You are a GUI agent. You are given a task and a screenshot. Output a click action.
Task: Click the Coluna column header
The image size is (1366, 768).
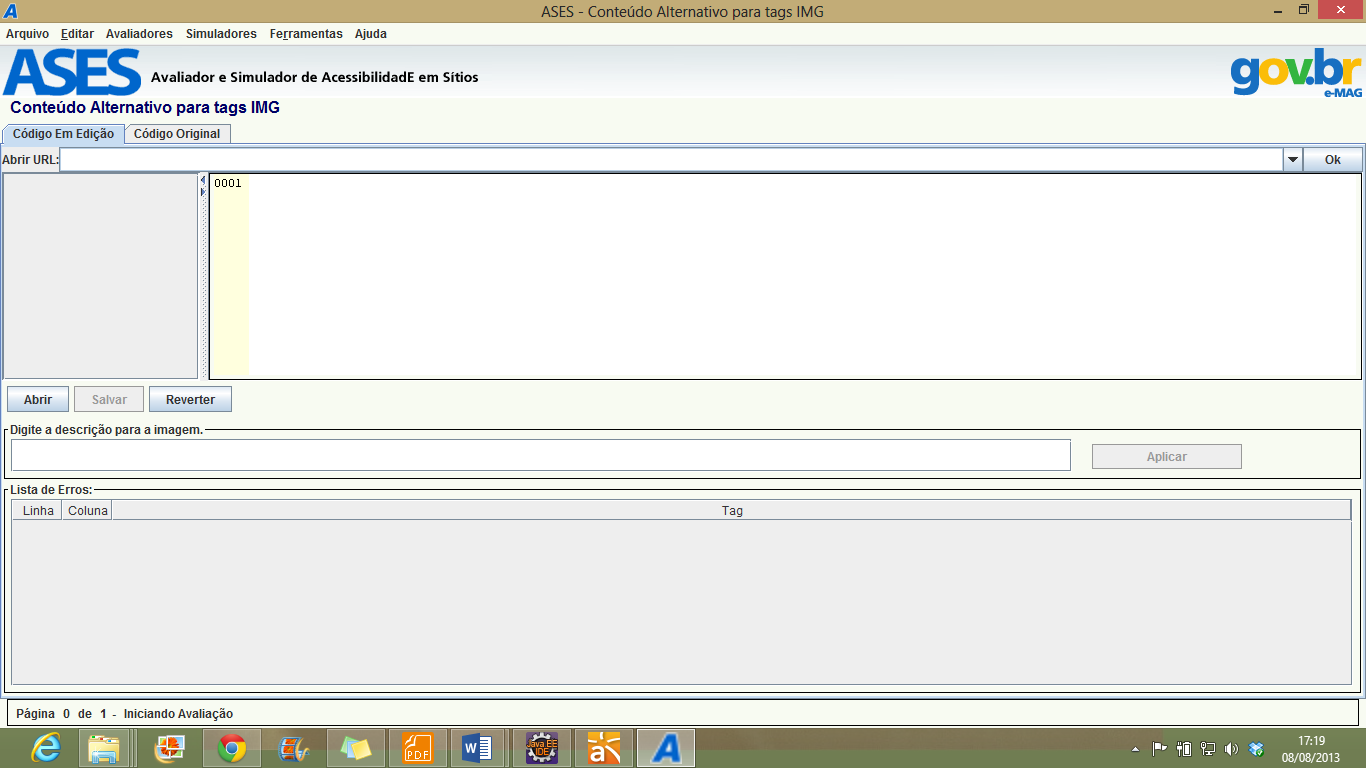click(87, 510)
